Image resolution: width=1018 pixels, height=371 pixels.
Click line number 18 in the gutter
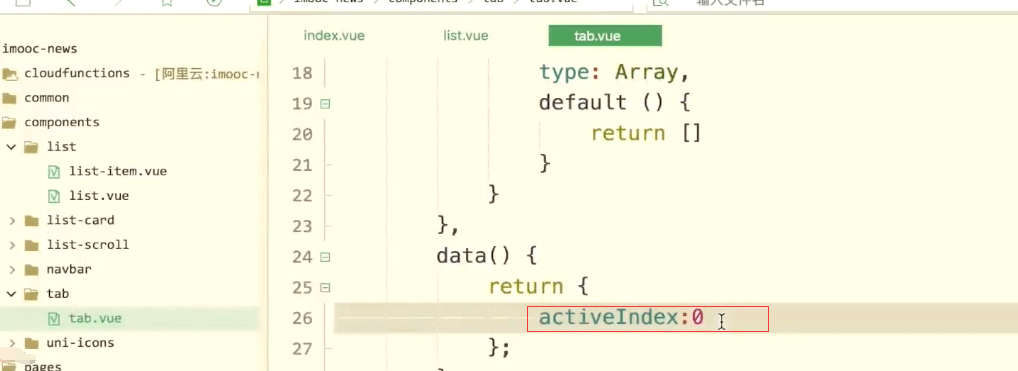click(302, 73)
